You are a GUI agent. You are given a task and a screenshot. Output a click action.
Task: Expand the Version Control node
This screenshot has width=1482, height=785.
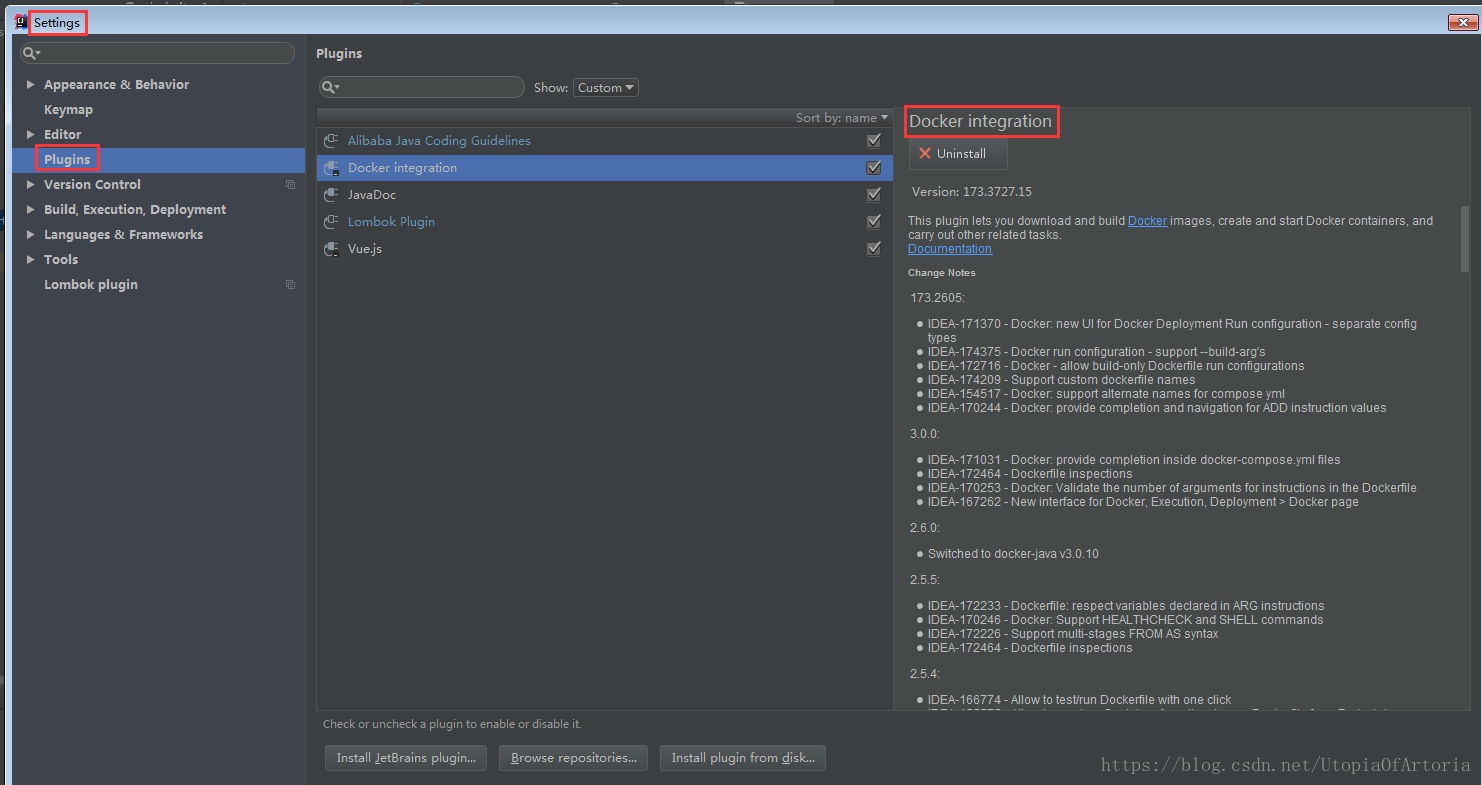(30, 185)
